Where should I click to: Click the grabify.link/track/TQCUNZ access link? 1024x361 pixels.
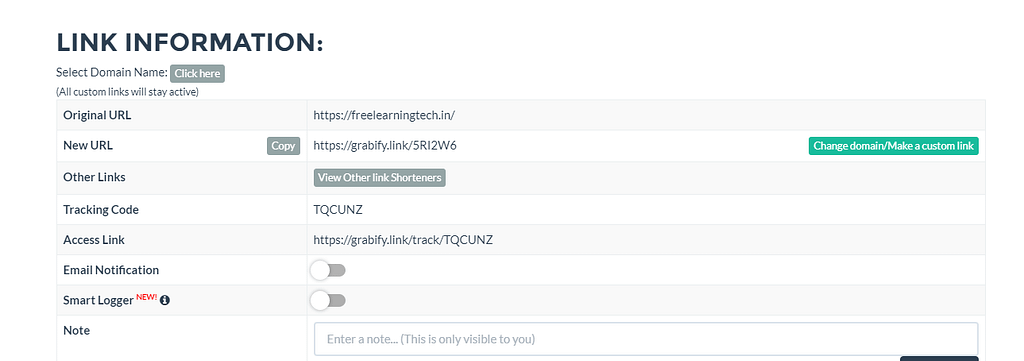click(x=403, y=240)
